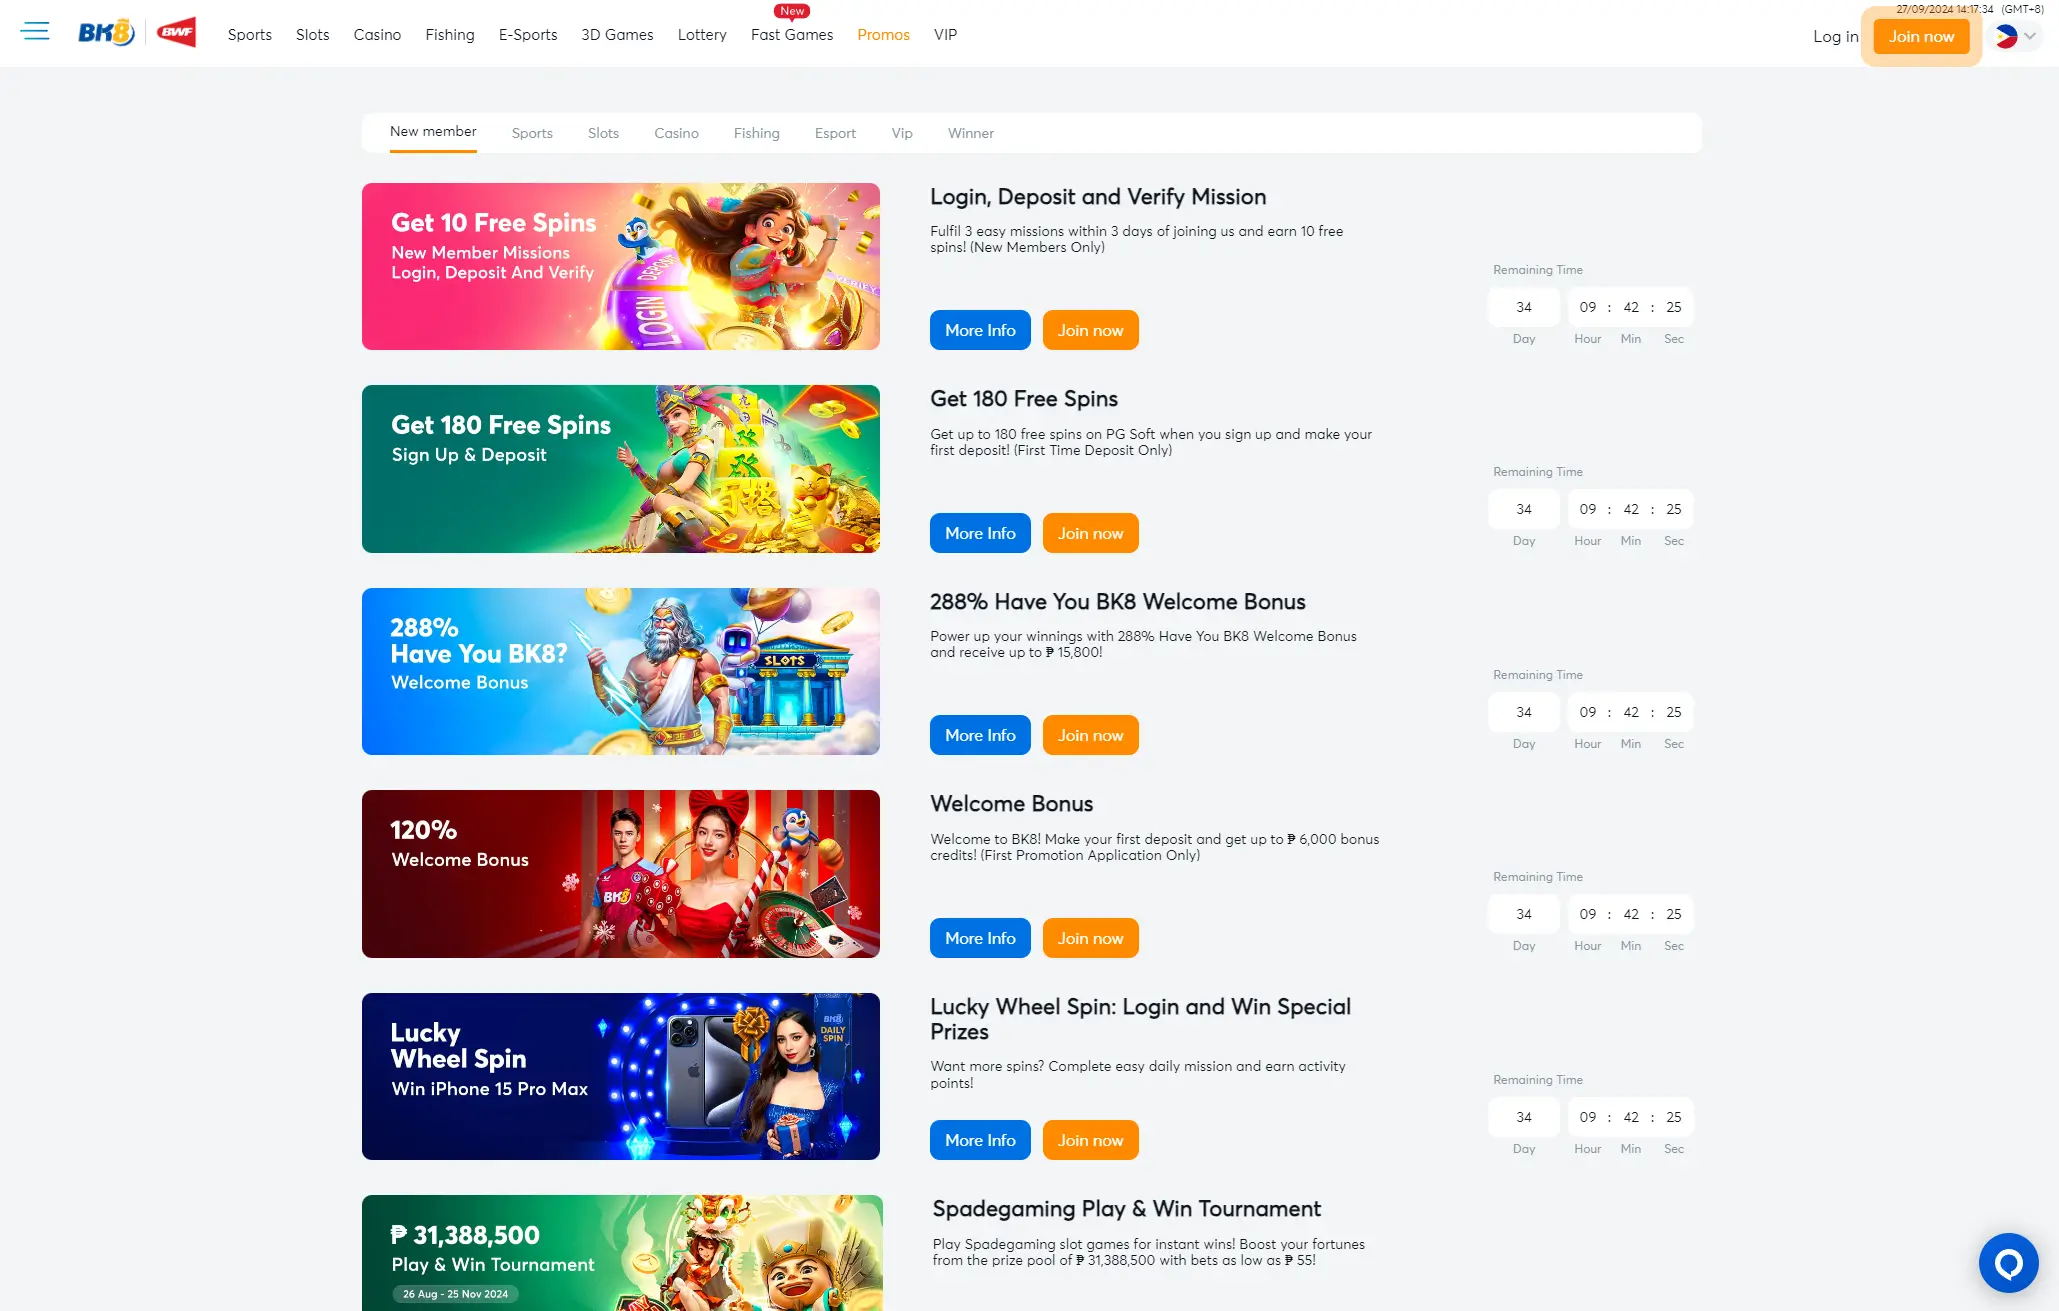
Task: Open More Info for 180 Free Spins
Action: (980, 533)
